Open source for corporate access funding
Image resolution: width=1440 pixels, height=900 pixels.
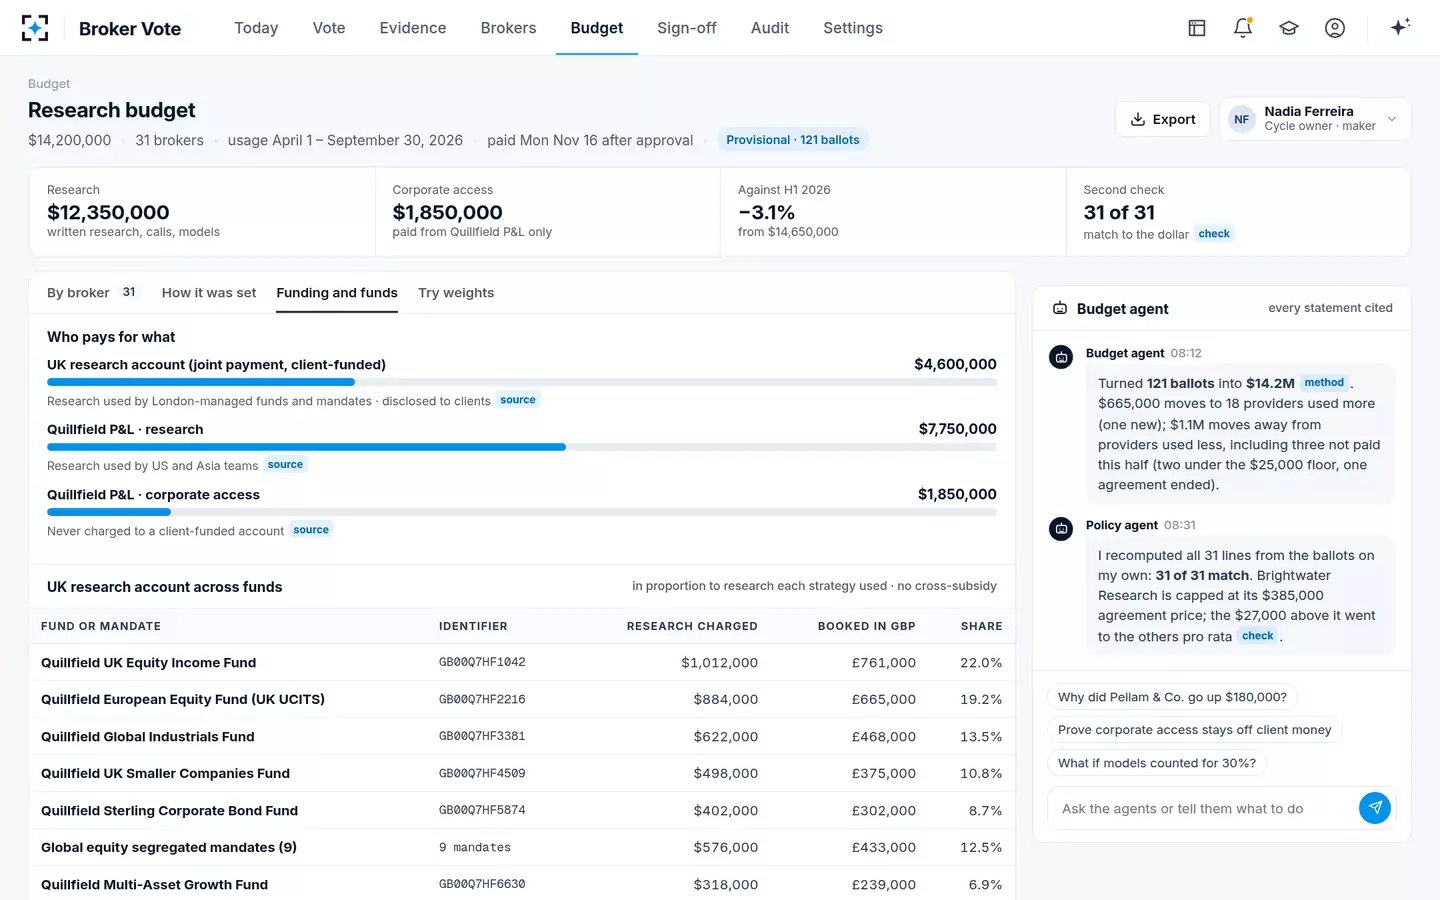(x=311, y=530)
